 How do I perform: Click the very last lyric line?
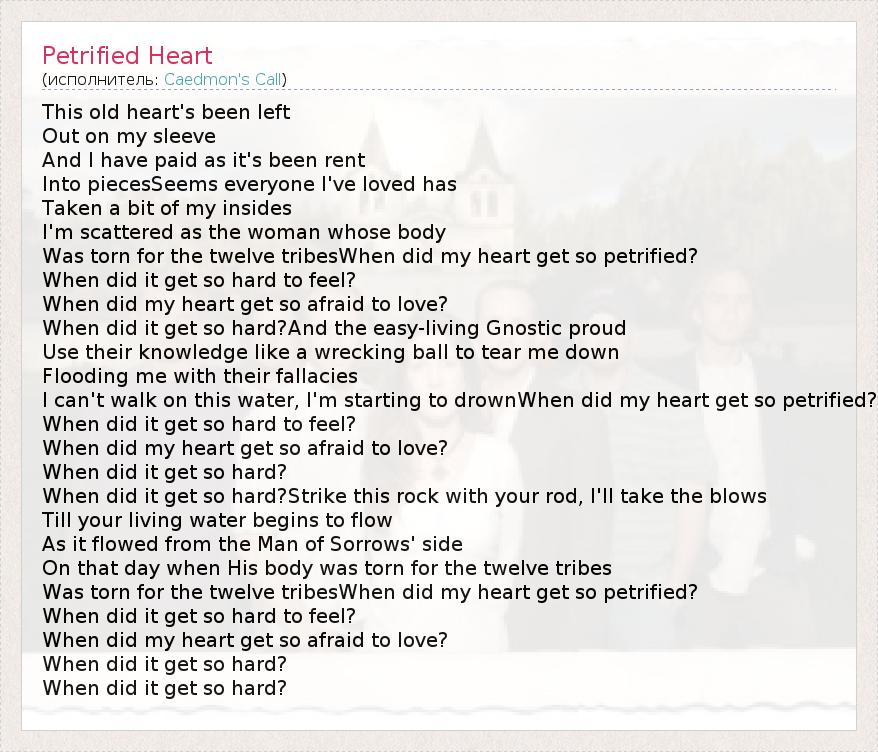pos(164,688)
